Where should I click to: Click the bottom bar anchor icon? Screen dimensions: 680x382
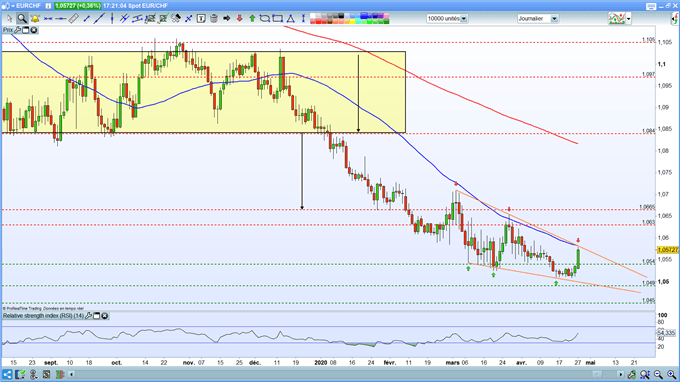(33, 374)
